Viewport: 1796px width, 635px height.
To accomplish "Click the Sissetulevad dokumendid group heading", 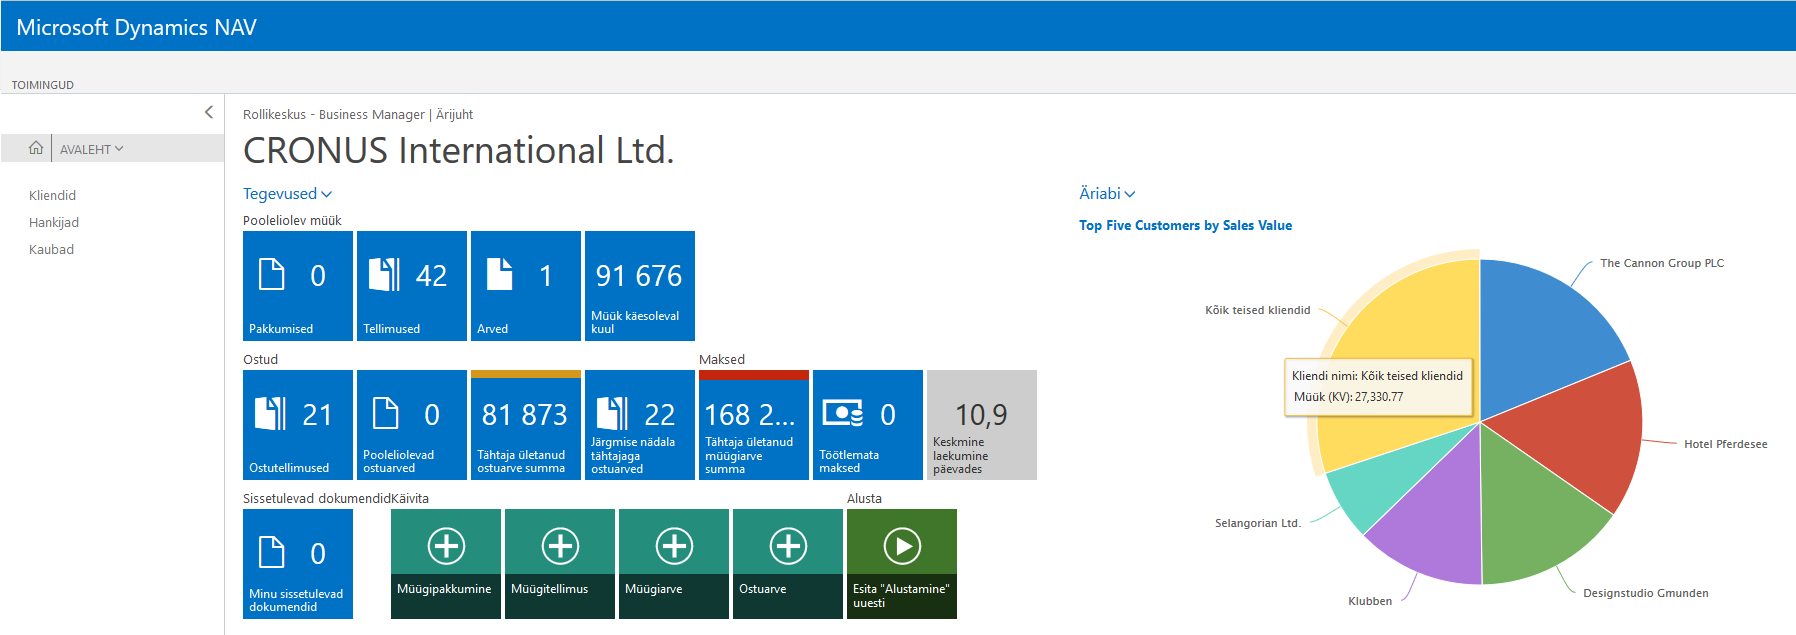I will (x=317, y=499).
